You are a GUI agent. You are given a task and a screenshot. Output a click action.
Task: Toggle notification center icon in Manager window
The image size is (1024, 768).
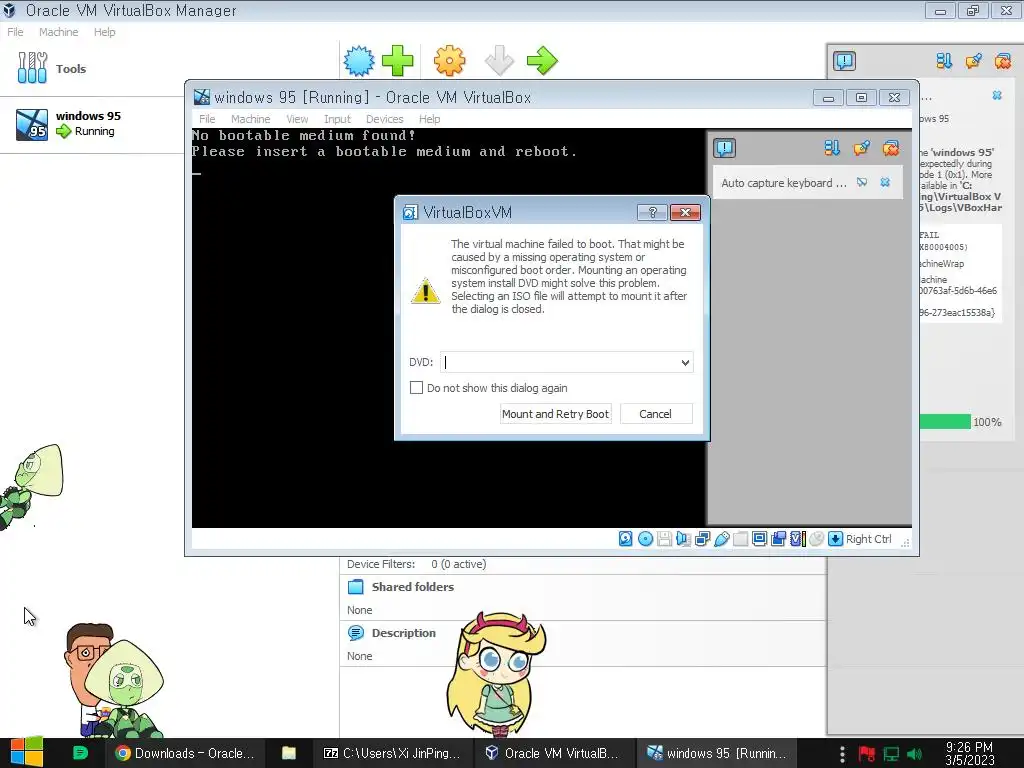point(844,61)
